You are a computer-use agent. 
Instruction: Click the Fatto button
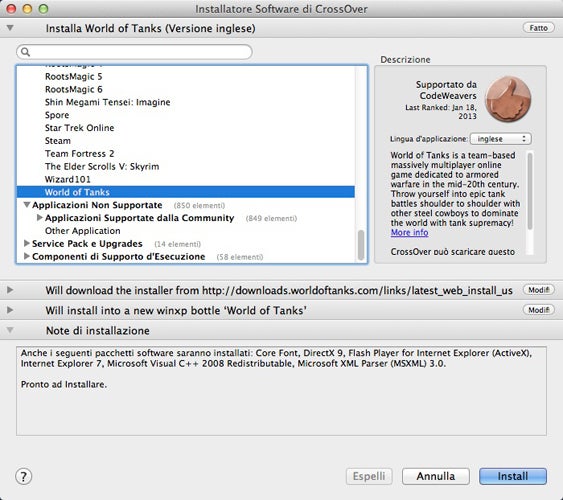[x=538, y=28]
